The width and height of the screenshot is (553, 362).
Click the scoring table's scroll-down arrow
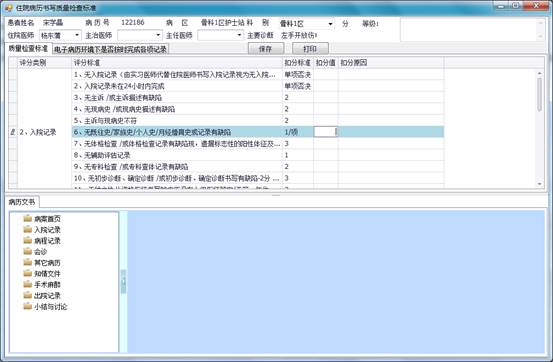(x=539, y=184)
